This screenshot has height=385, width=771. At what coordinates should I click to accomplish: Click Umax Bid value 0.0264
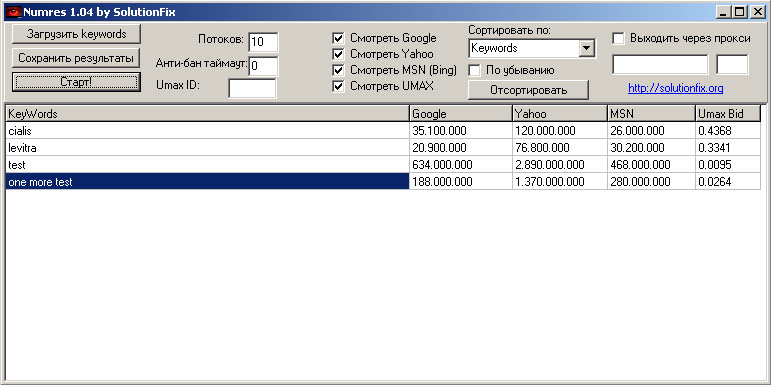pos(714,182)
